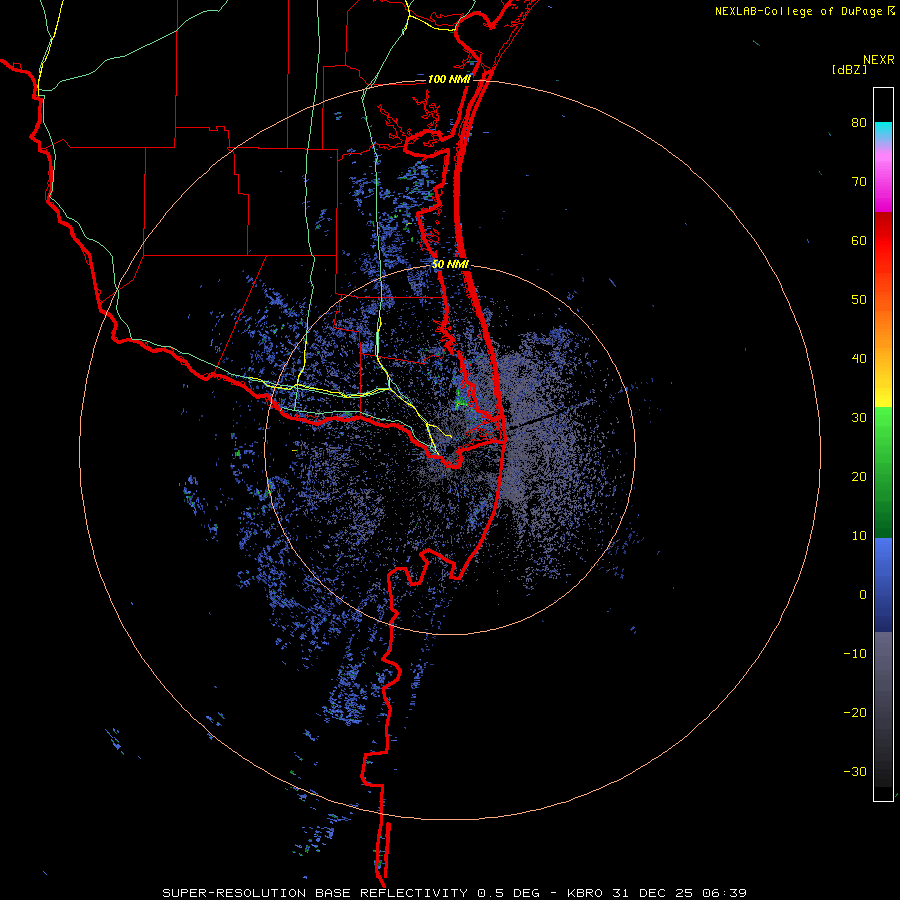Click the 0 value on dBZ scale

coord(863,595)
